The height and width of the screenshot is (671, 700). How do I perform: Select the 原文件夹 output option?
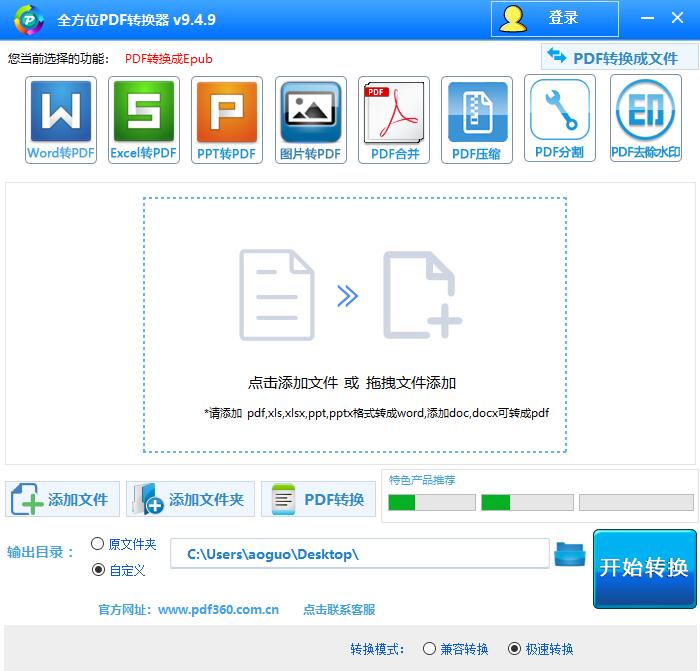[x=124, y=544]
